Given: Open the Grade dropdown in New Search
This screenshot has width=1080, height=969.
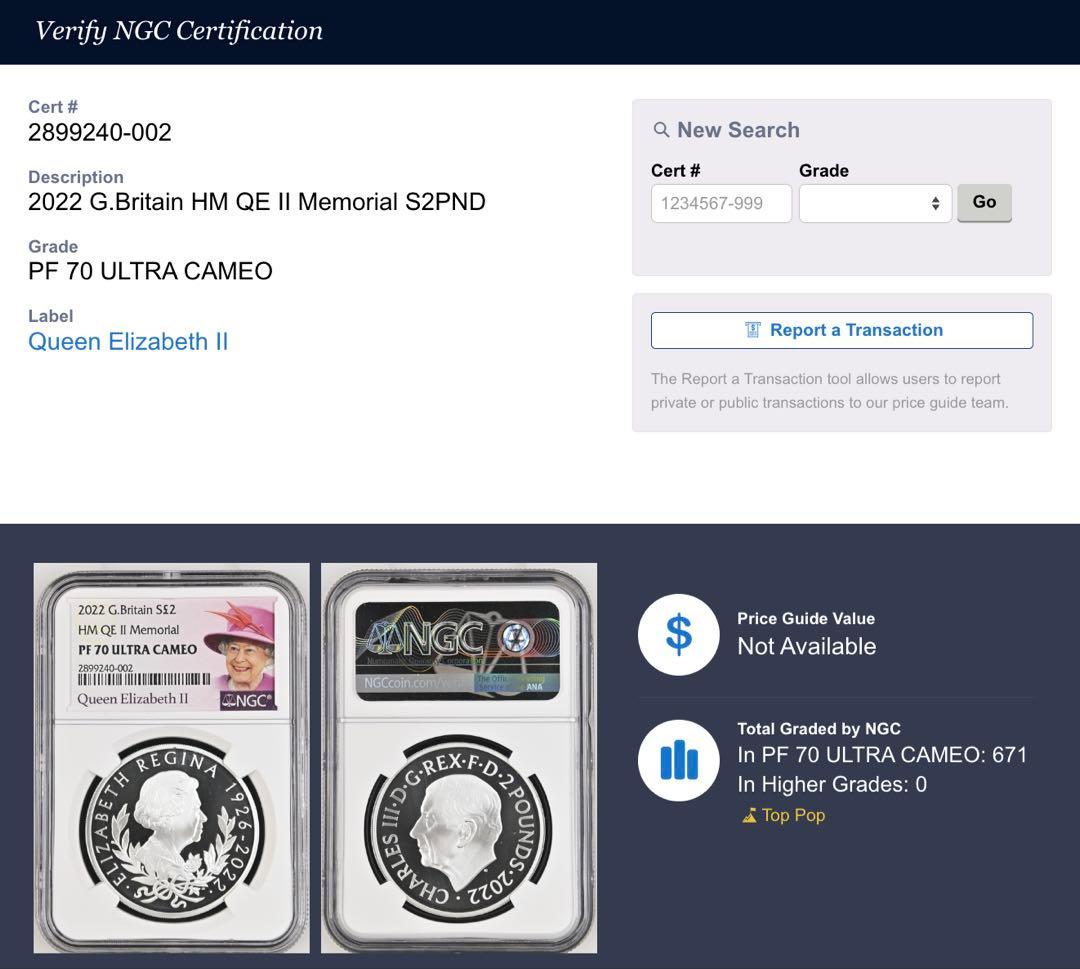Looking at the screenshot, I should click(875, 203).
